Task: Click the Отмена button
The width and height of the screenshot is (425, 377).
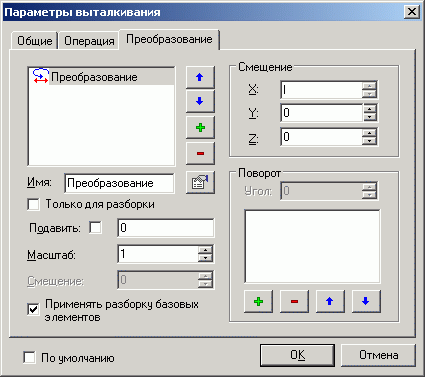Action: pos(378,355)
